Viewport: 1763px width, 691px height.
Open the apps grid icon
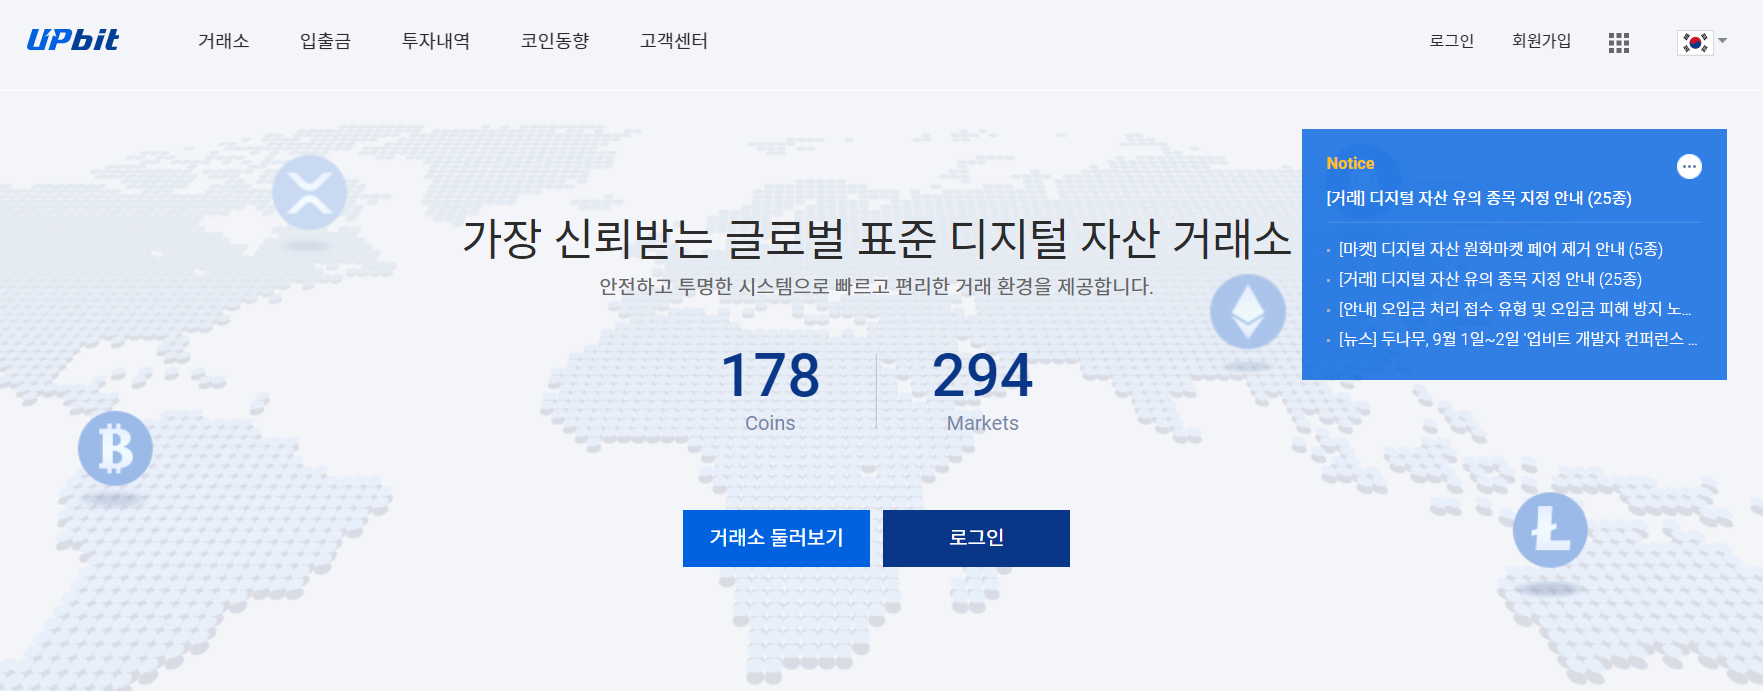[1619, 43]
